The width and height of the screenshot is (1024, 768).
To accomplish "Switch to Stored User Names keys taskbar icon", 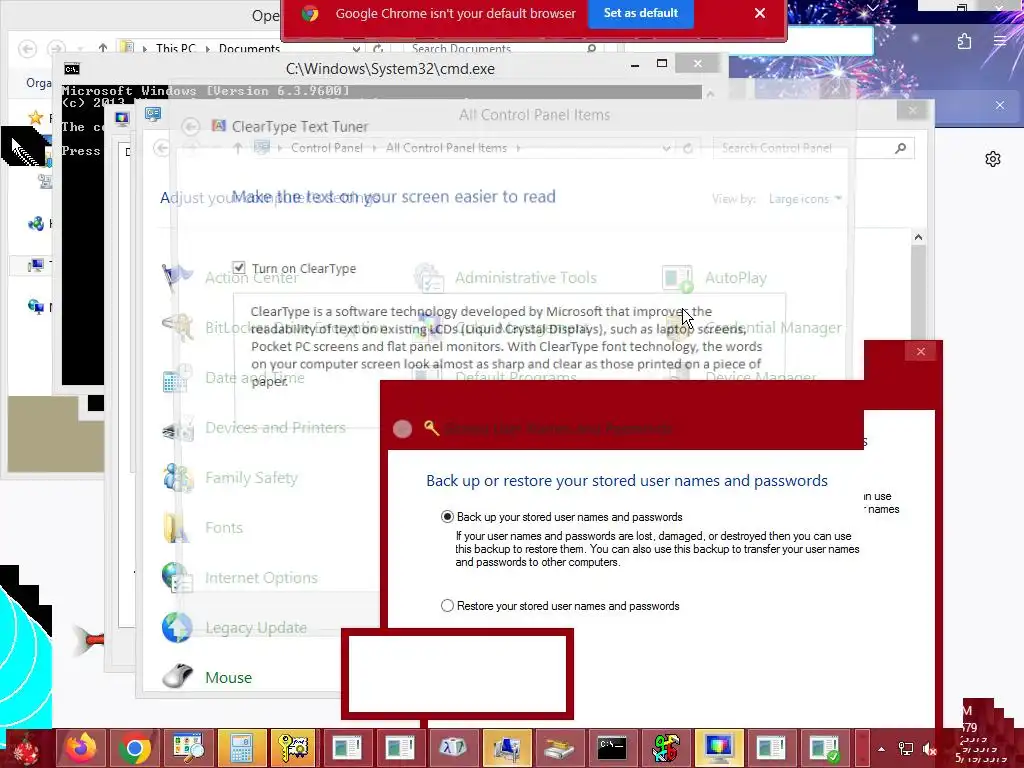I will pos(293,748).
